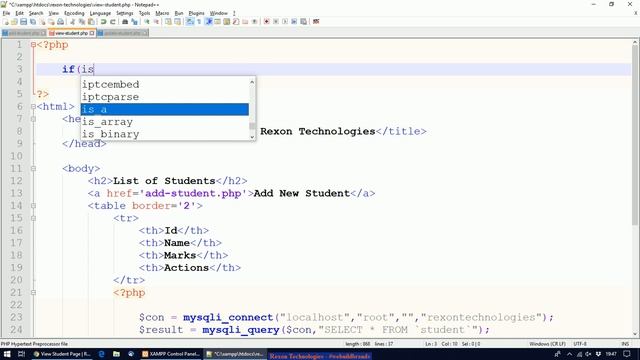Click the UTF-8 encoding status field

[580, 344]
